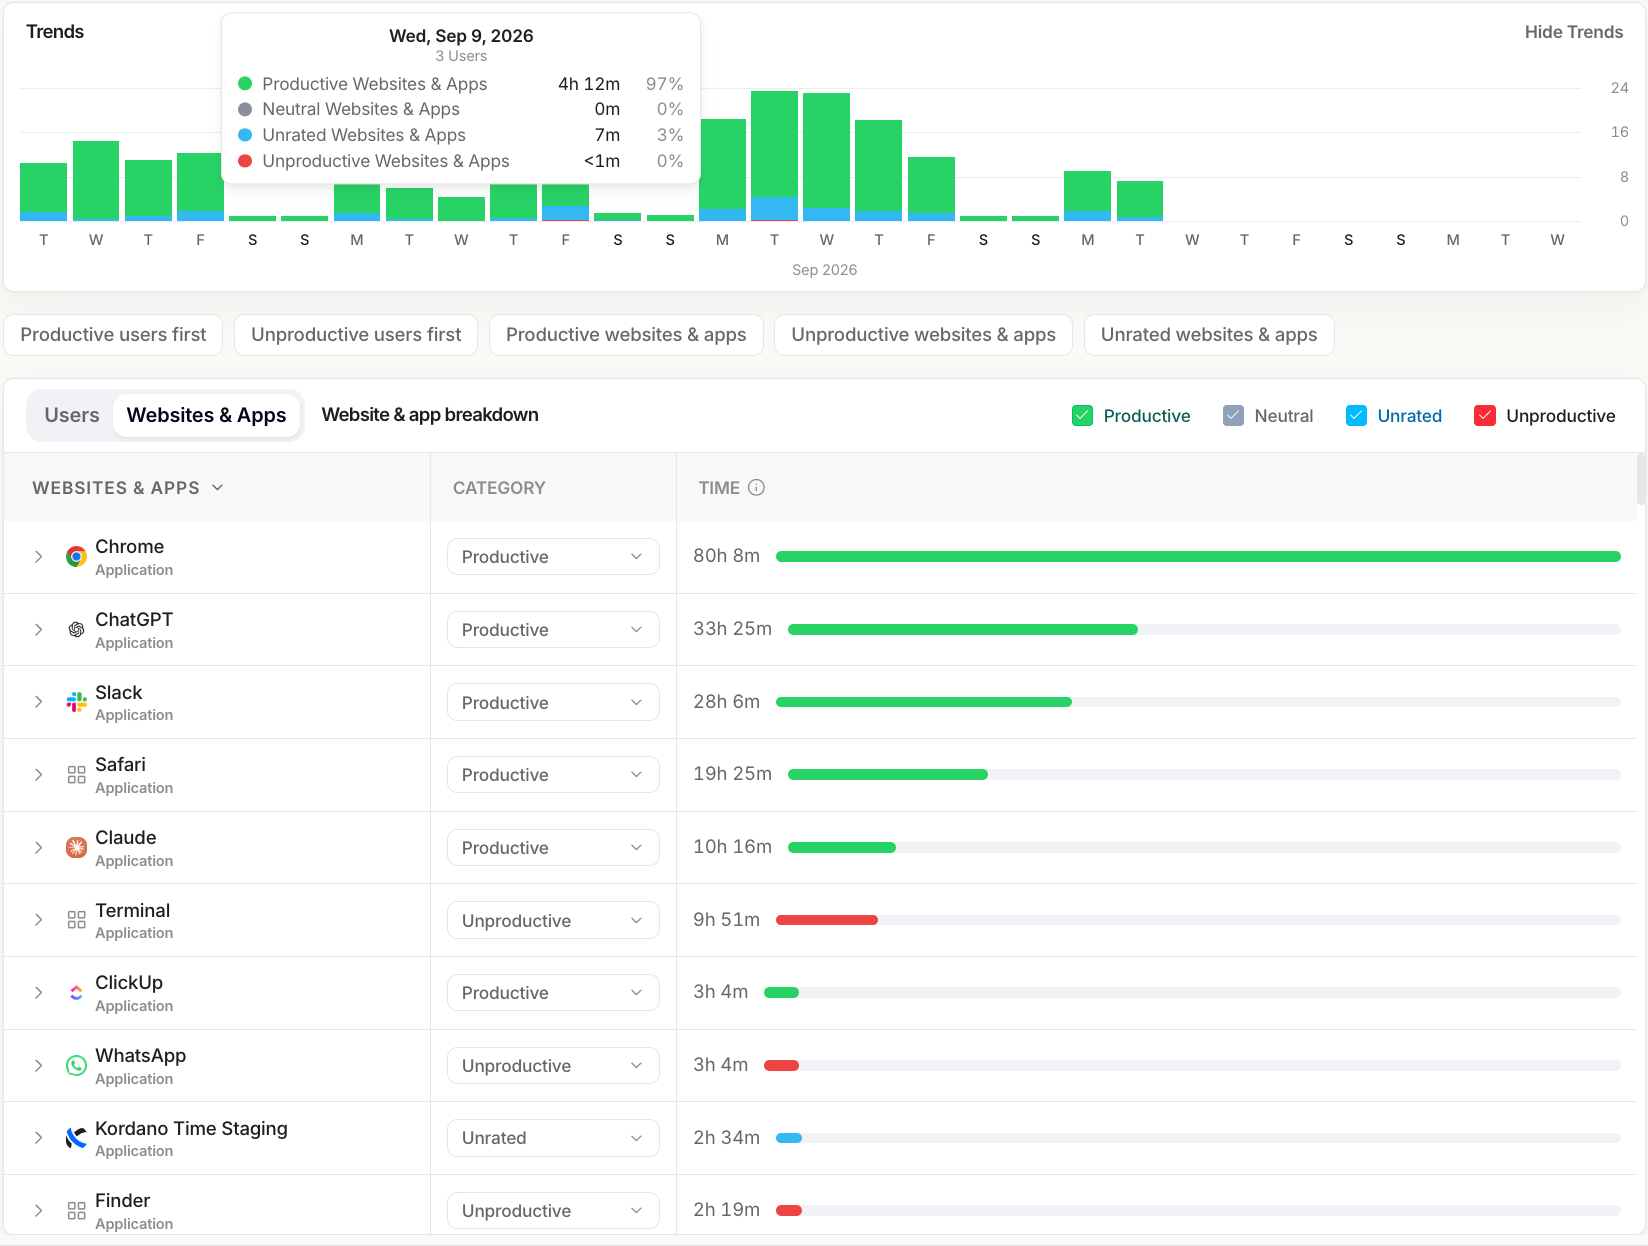Choose Unrated websites & apps filter
The height and width of the screenshot is (1246, 1648).
pyautogui.click(x=1209, y=335)
